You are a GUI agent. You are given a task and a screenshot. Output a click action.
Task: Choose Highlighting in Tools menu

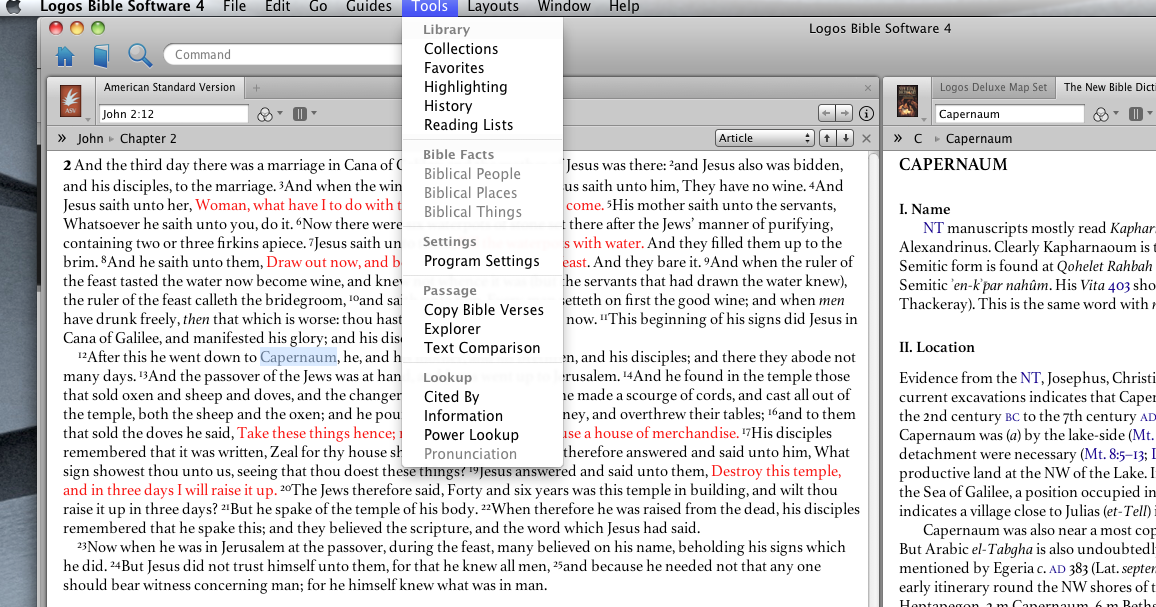click(465, 87)
